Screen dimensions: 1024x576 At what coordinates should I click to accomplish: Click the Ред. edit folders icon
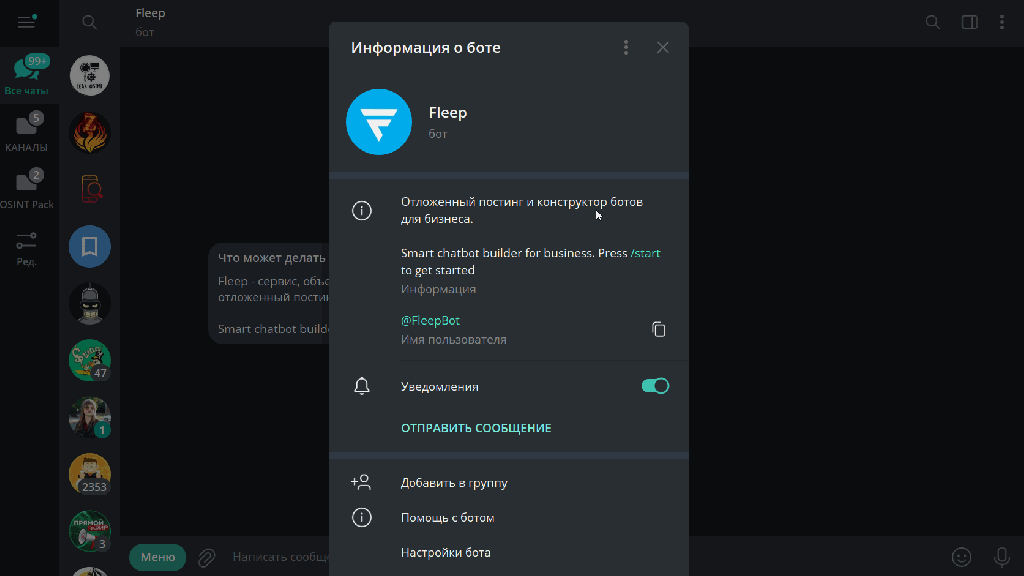[27, 247]
